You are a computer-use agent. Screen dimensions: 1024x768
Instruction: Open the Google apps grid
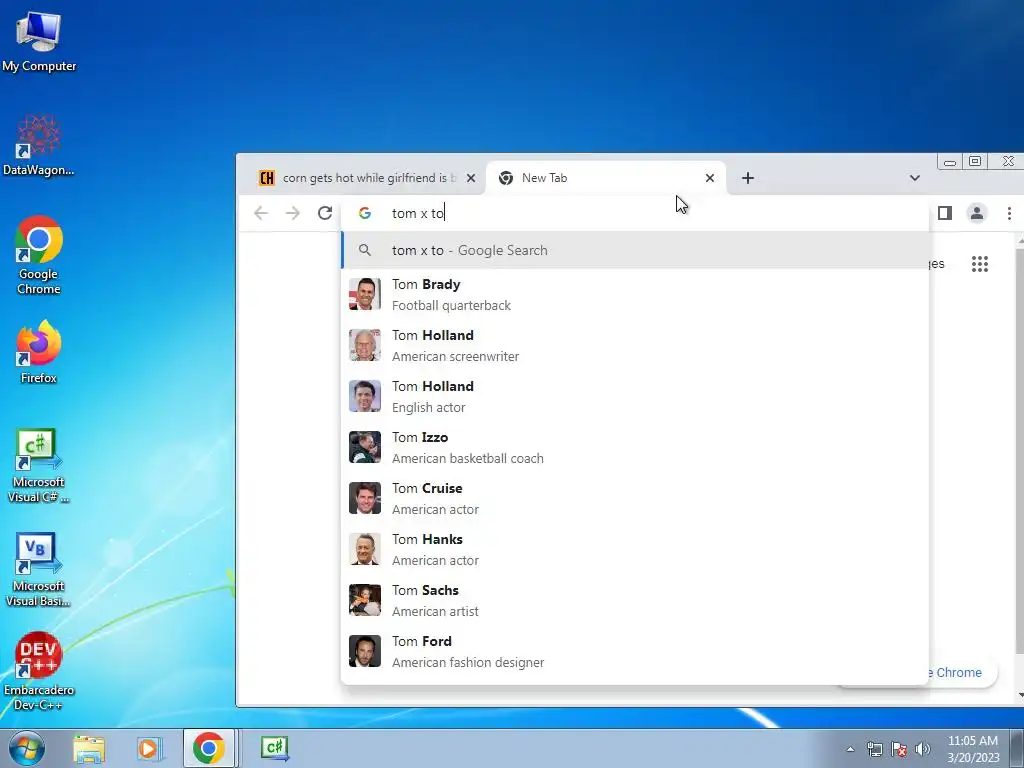click(x=980, y=264)
